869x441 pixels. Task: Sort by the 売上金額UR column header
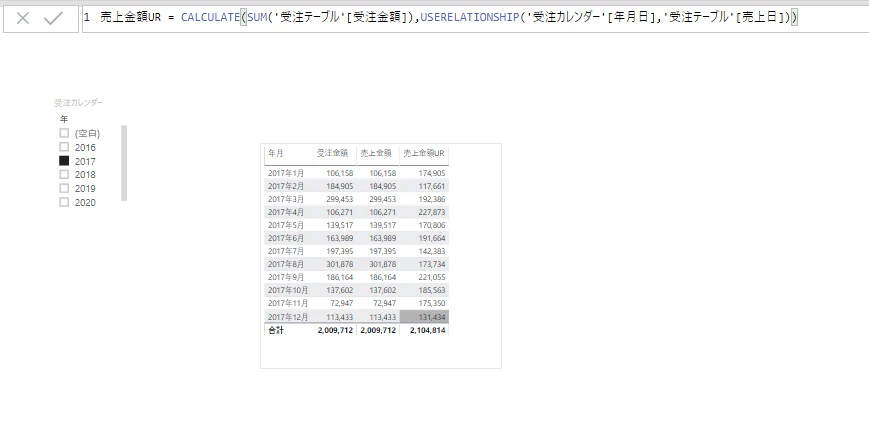pyautogui.click(x=424, y=152)
